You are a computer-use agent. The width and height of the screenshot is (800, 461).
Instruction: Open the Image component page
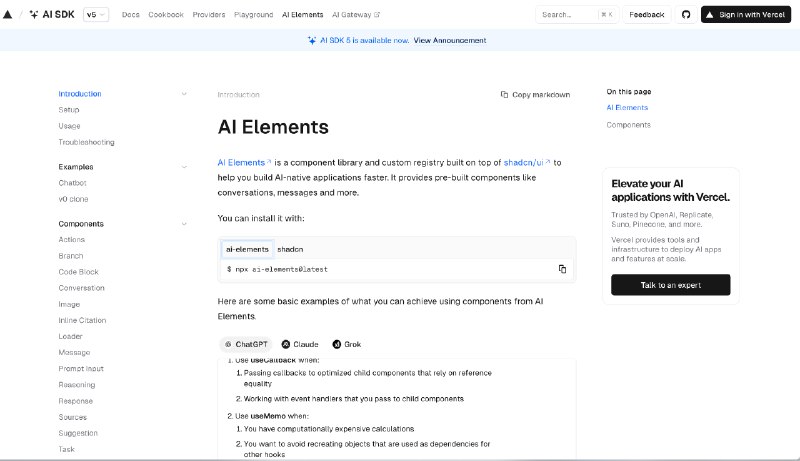click(x=69, y=304)
